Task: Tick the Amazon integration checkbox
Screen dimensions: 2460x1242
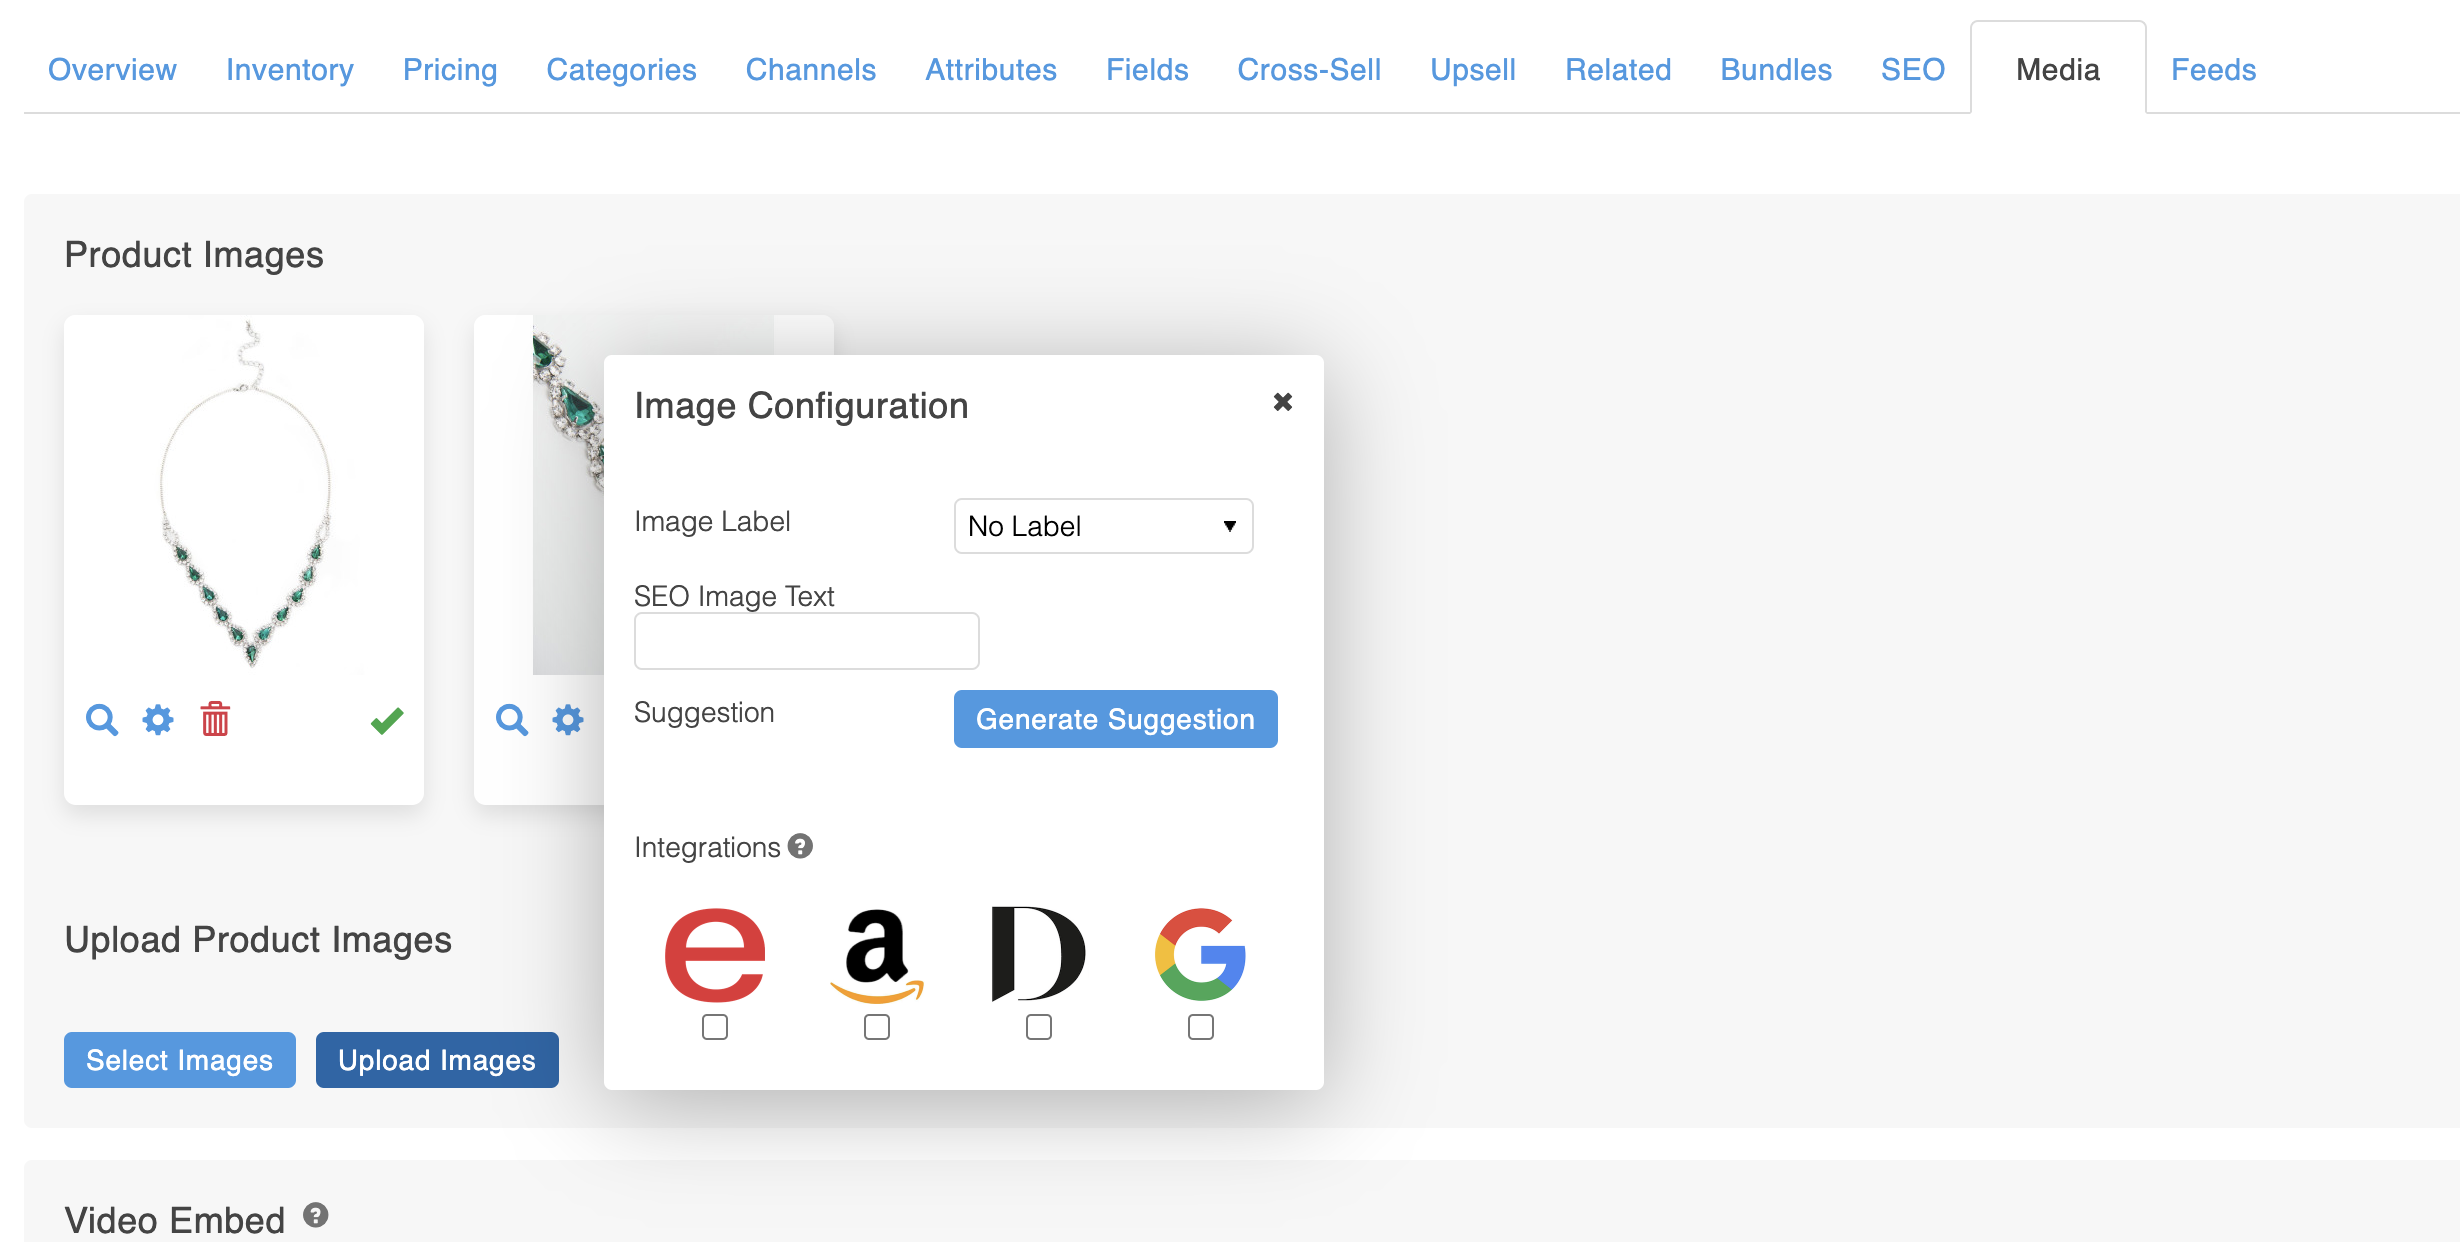Action: pyautogui.click(x=877, y=1027)
